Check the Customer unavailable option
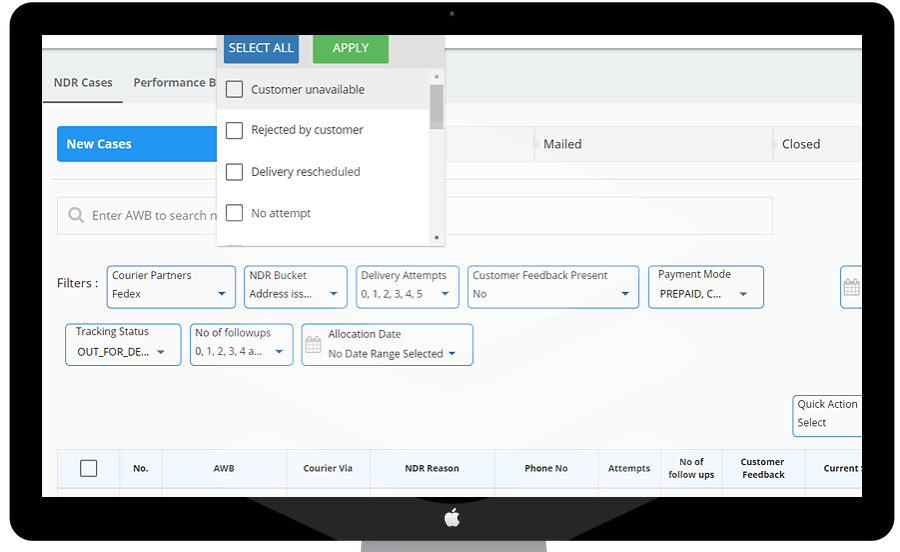This screenshot has width=900, height=552. [234, 89]
